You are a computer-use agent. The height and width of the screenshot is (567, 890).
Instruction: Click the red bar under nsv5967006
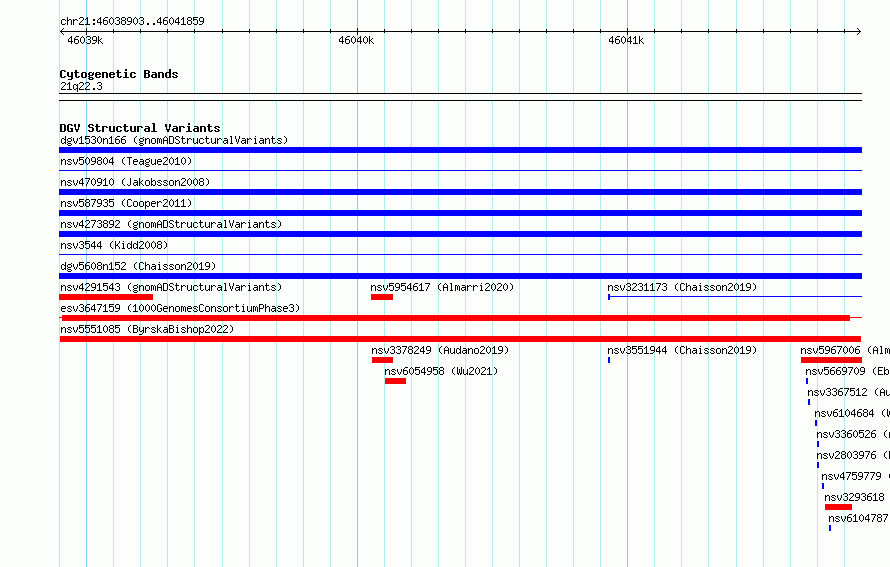(x=832, y=360)
